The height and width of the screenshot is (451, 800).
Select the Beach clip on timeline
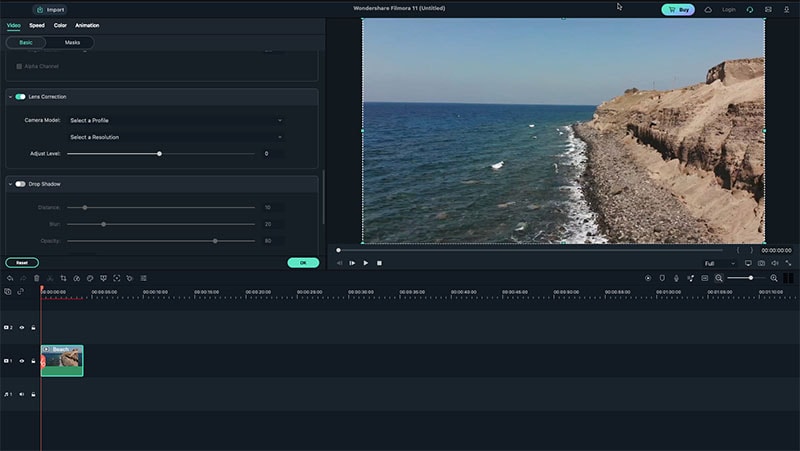pos(62,361)
